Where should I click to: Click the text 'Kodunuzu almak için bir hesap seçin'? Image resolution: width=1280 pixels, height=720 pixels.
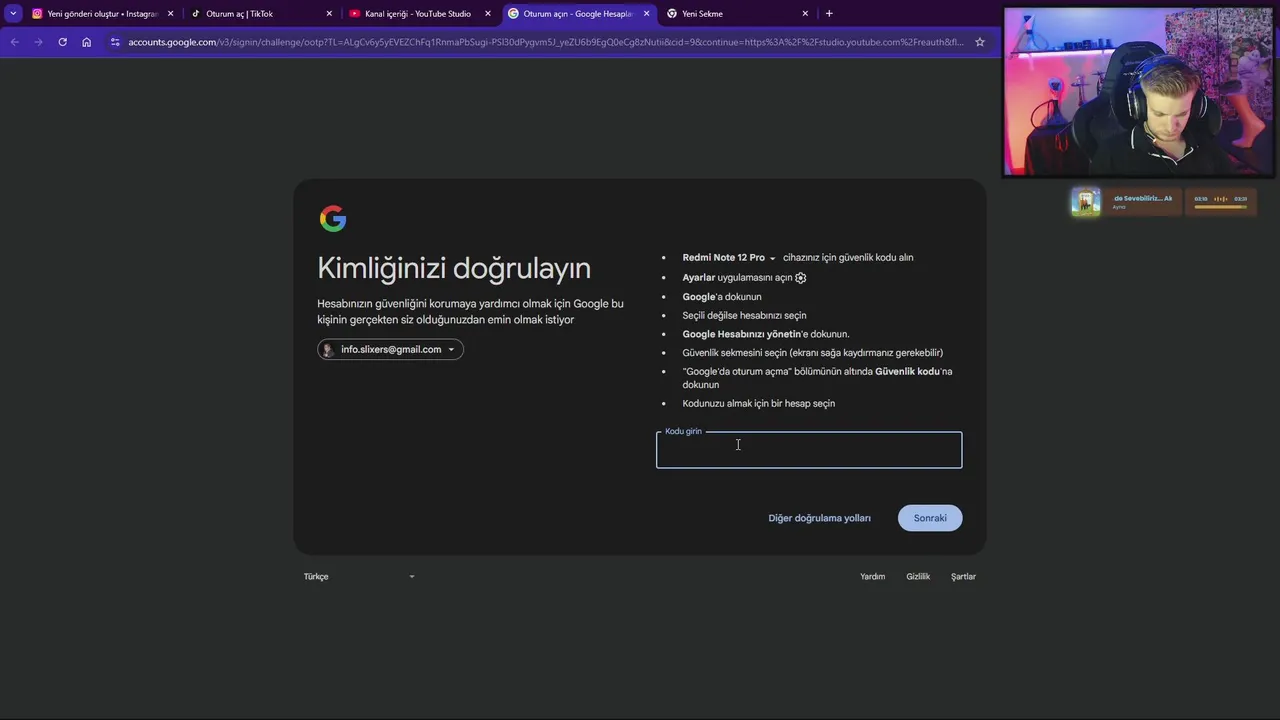point(759,404)
